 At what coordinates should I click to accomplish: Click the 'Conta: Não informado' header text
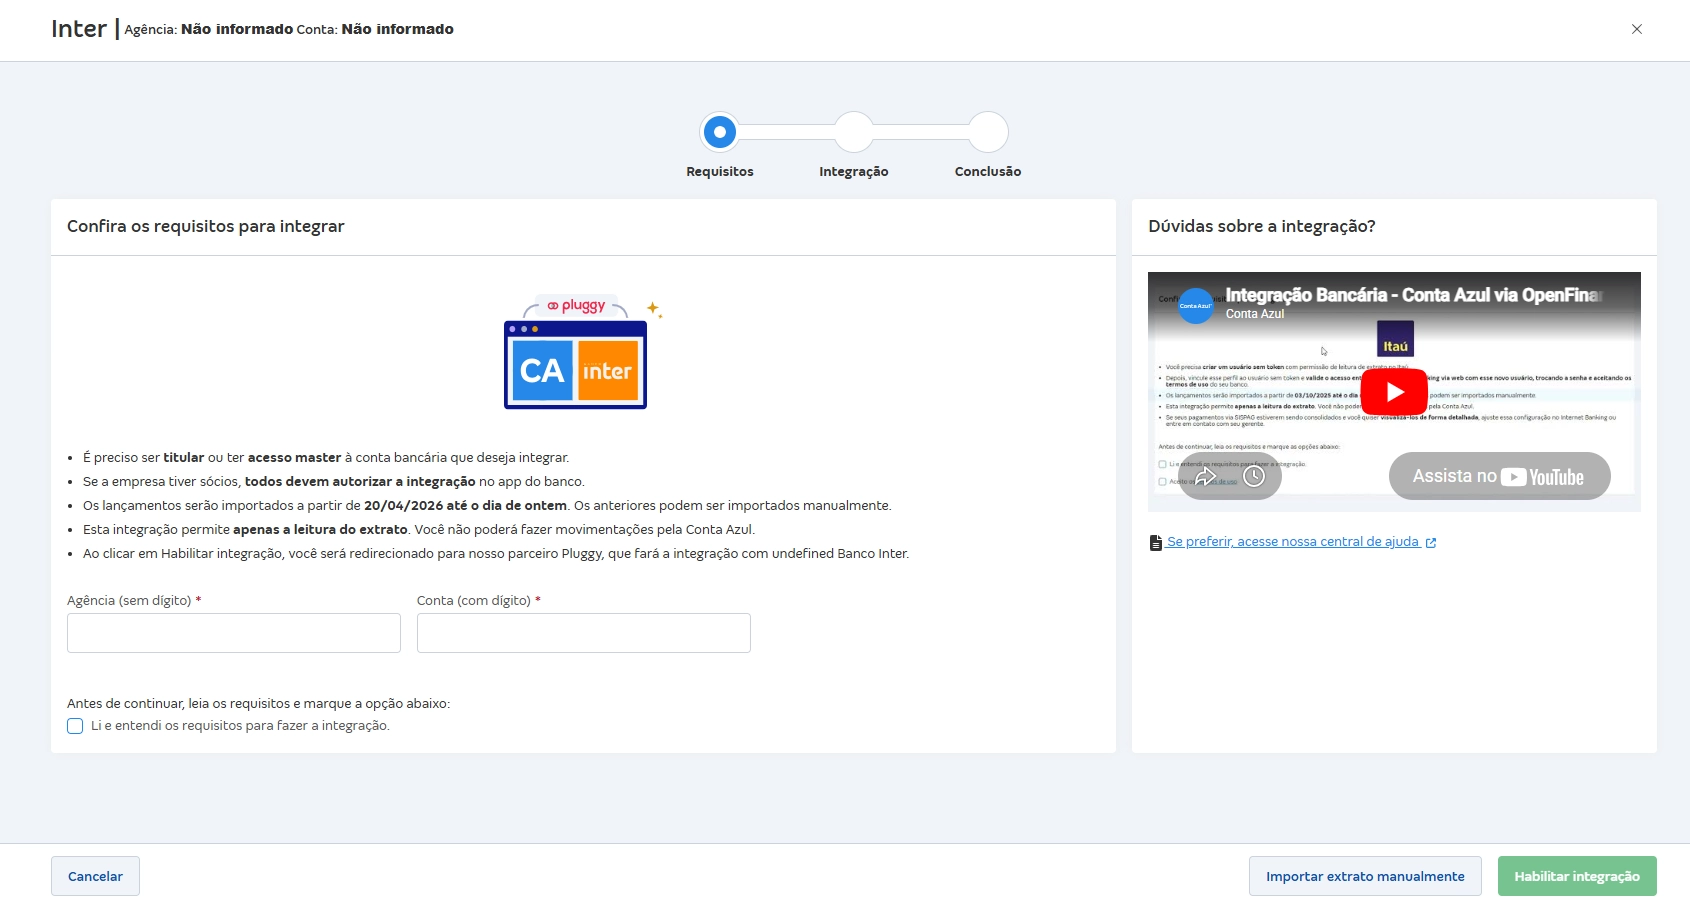[375, 29]
